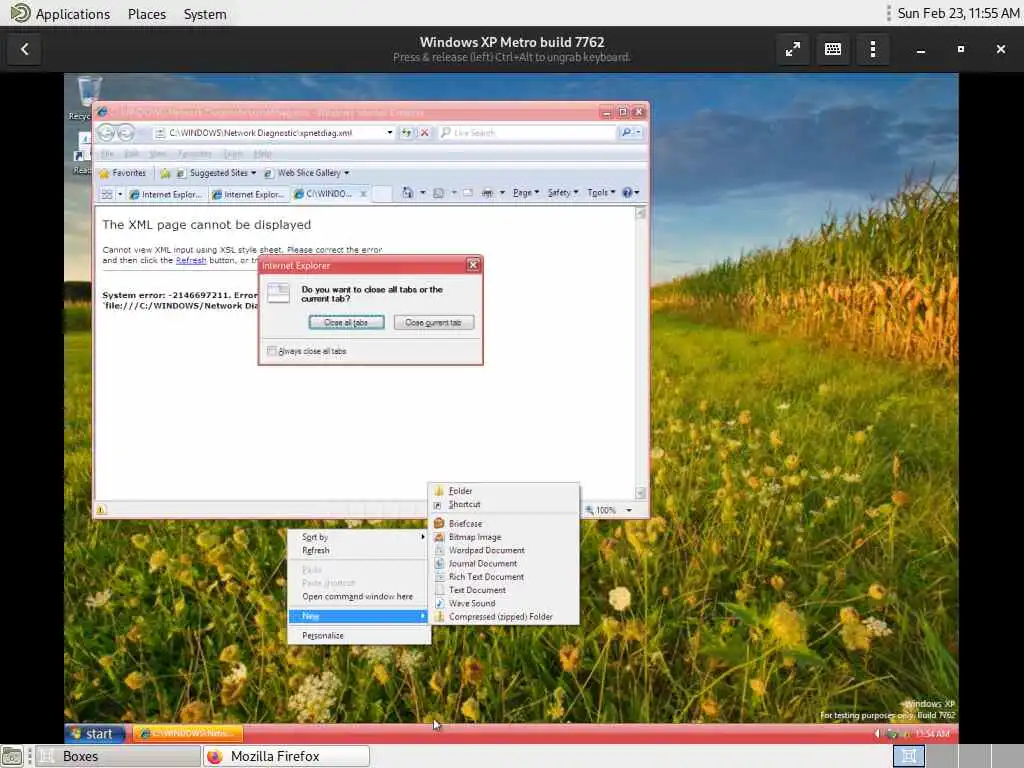1024x768 pixels.
Task: Expand the Print options dropdown arrow
Action: 502,193
